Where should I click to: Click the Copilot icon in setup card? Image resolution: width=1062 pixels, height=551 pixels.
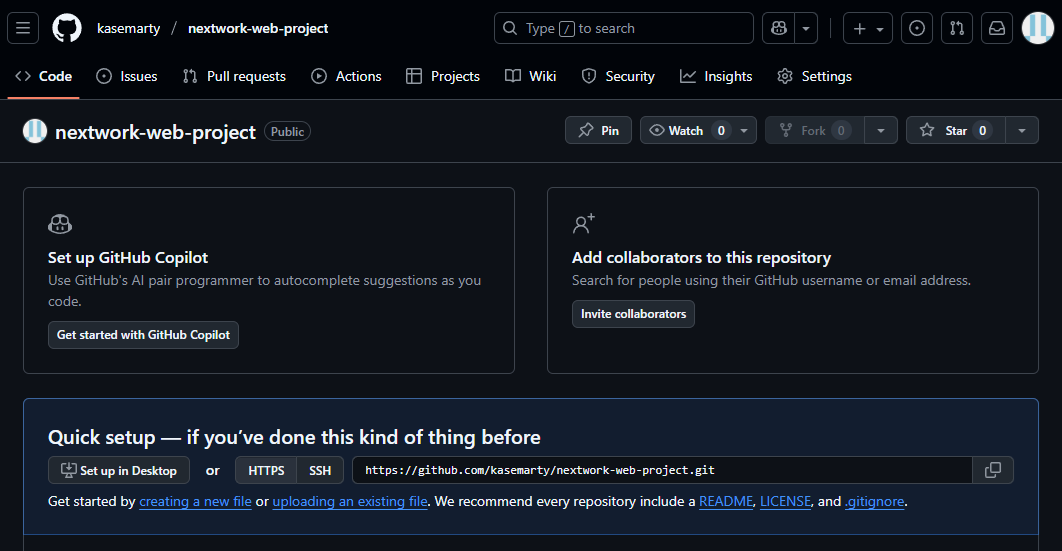tap(60, 224)
